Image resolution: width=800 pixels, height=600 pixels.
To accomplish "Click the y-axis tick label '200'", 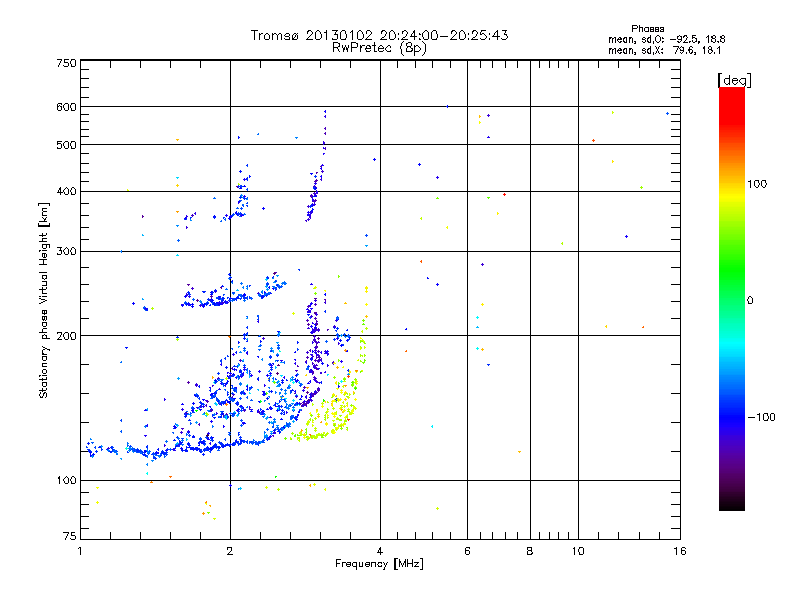I will click(66, 336).
